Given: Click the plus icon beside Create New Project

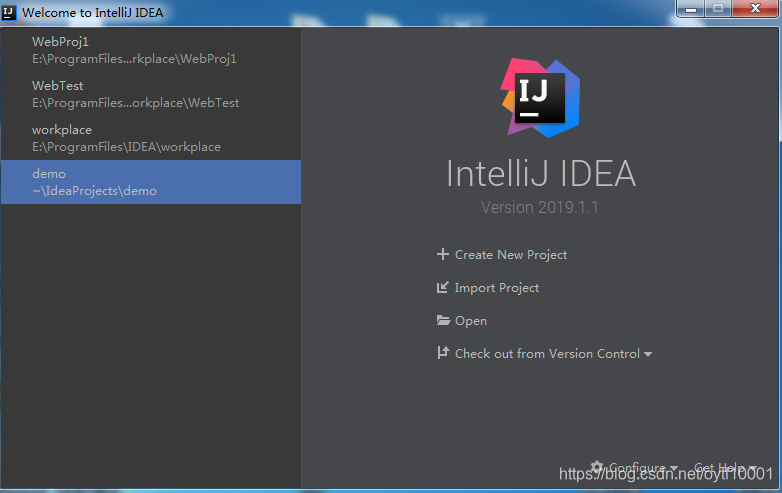Looking at the screenshot, I should coord(442,254).
